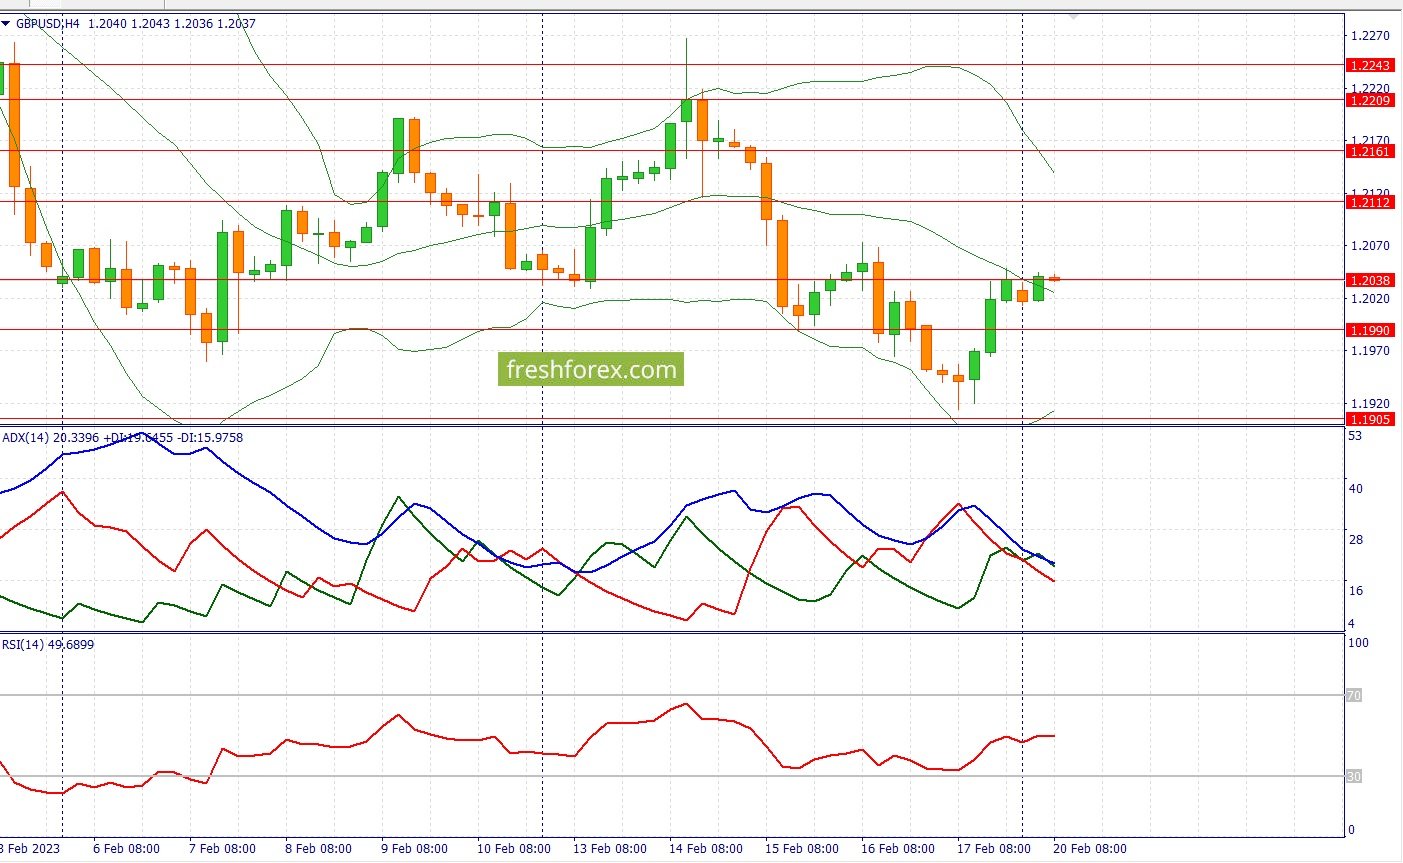Click ADX scale value 16
The width and height of the screenshot is (1403, 863).
[1355, 591]
